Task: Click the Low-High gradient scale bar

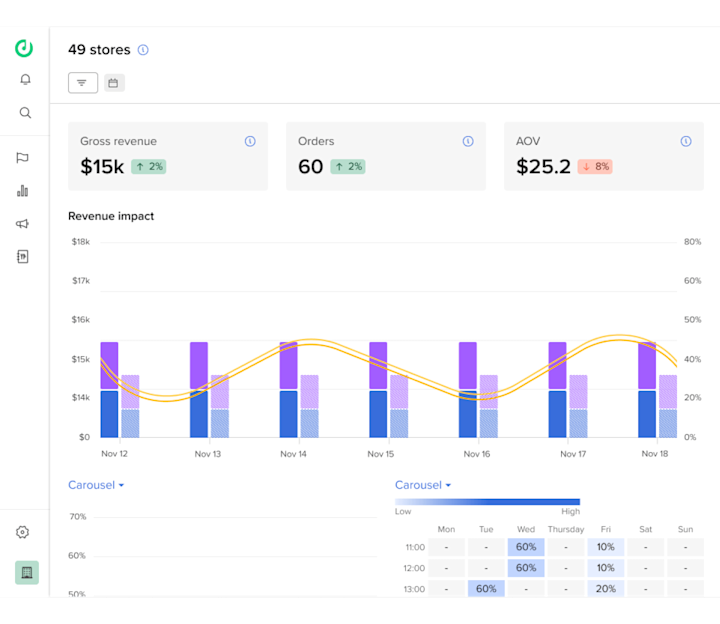Action: click(487, 501)
